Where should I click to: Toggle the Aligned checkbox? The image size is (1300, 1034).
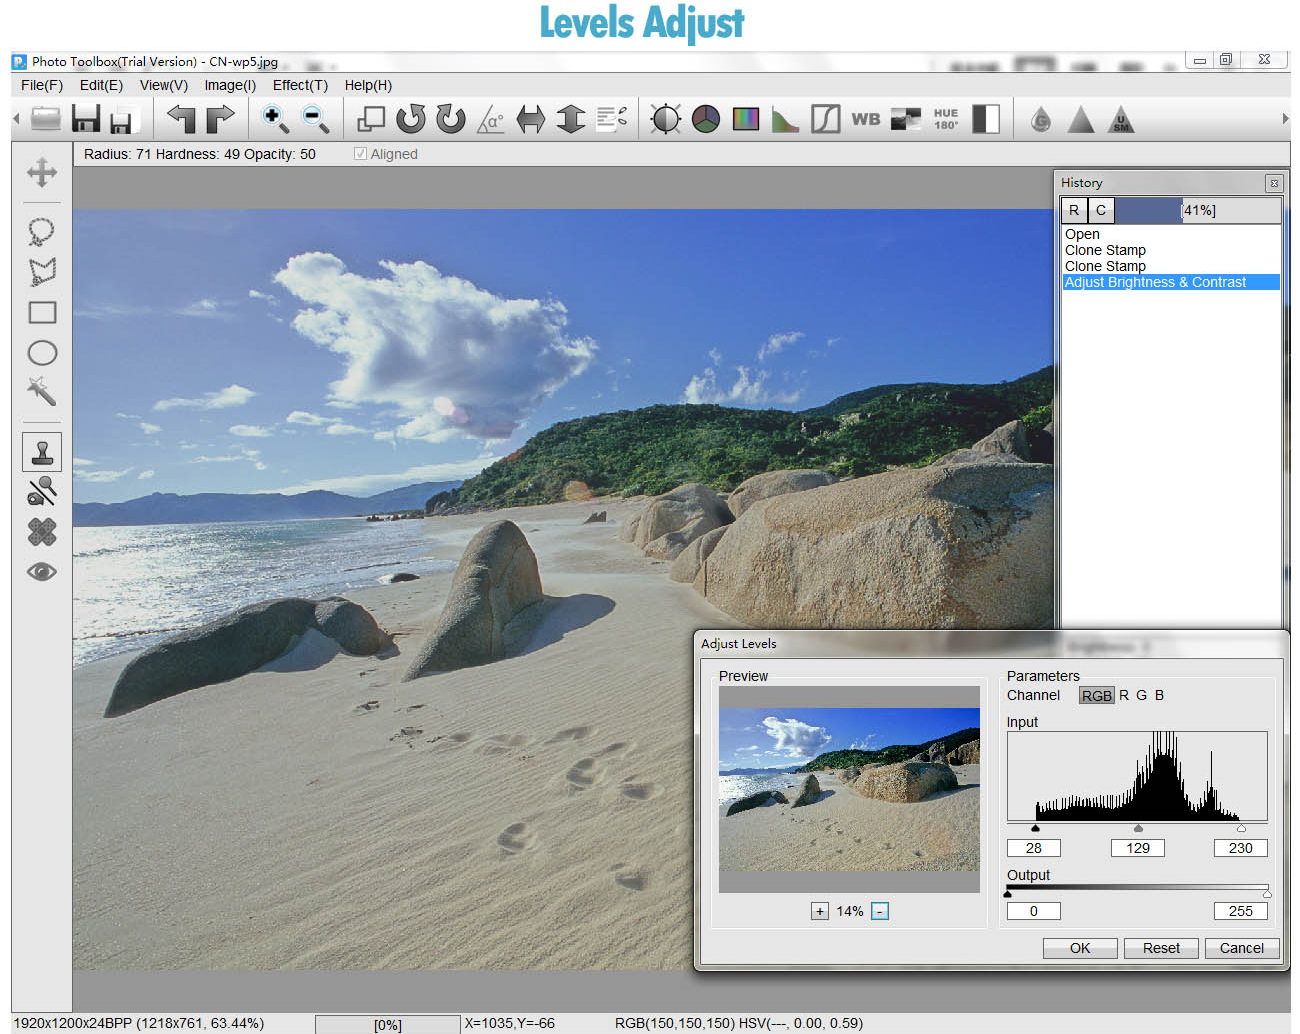pos(361,154)
